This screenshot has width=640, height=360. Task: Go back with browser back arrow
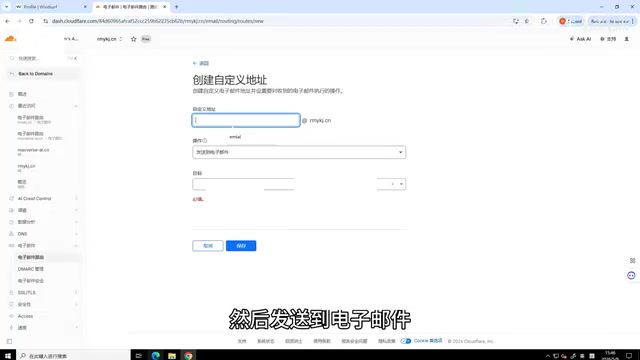(7, 21)
